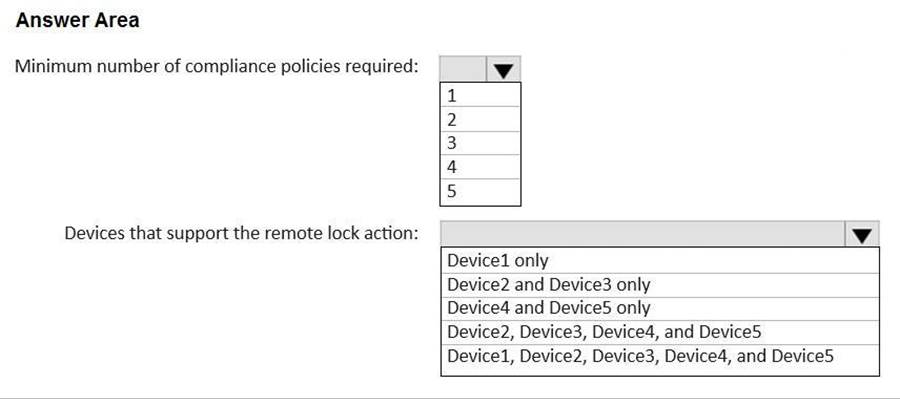Choose 'Device2 and Device3 only'
The image size is (900, 399).
coord(660,285)
